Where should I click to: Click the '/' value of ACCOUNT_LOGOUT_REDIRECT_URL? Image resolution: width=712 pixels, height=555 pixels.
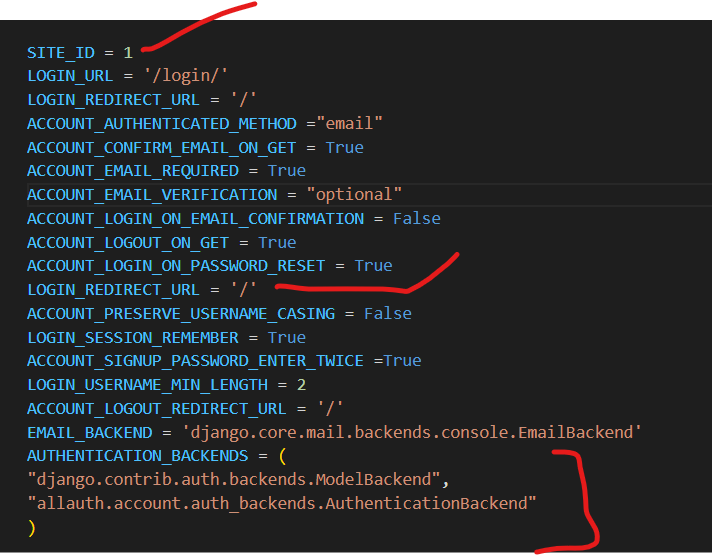(x=330, y=409)
